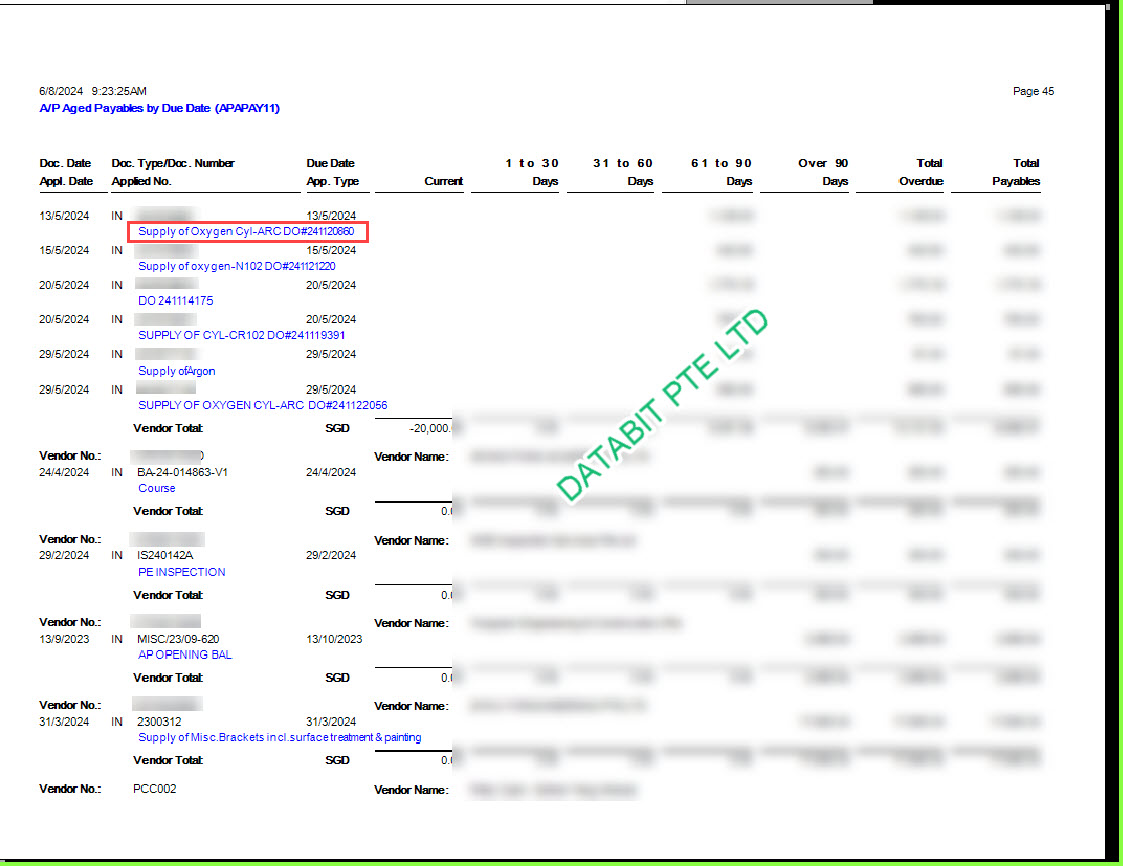Screen dimensions: 1123x866
Task: Click the Vendor No. label beside PCC002
Action: tap(70, 789)
